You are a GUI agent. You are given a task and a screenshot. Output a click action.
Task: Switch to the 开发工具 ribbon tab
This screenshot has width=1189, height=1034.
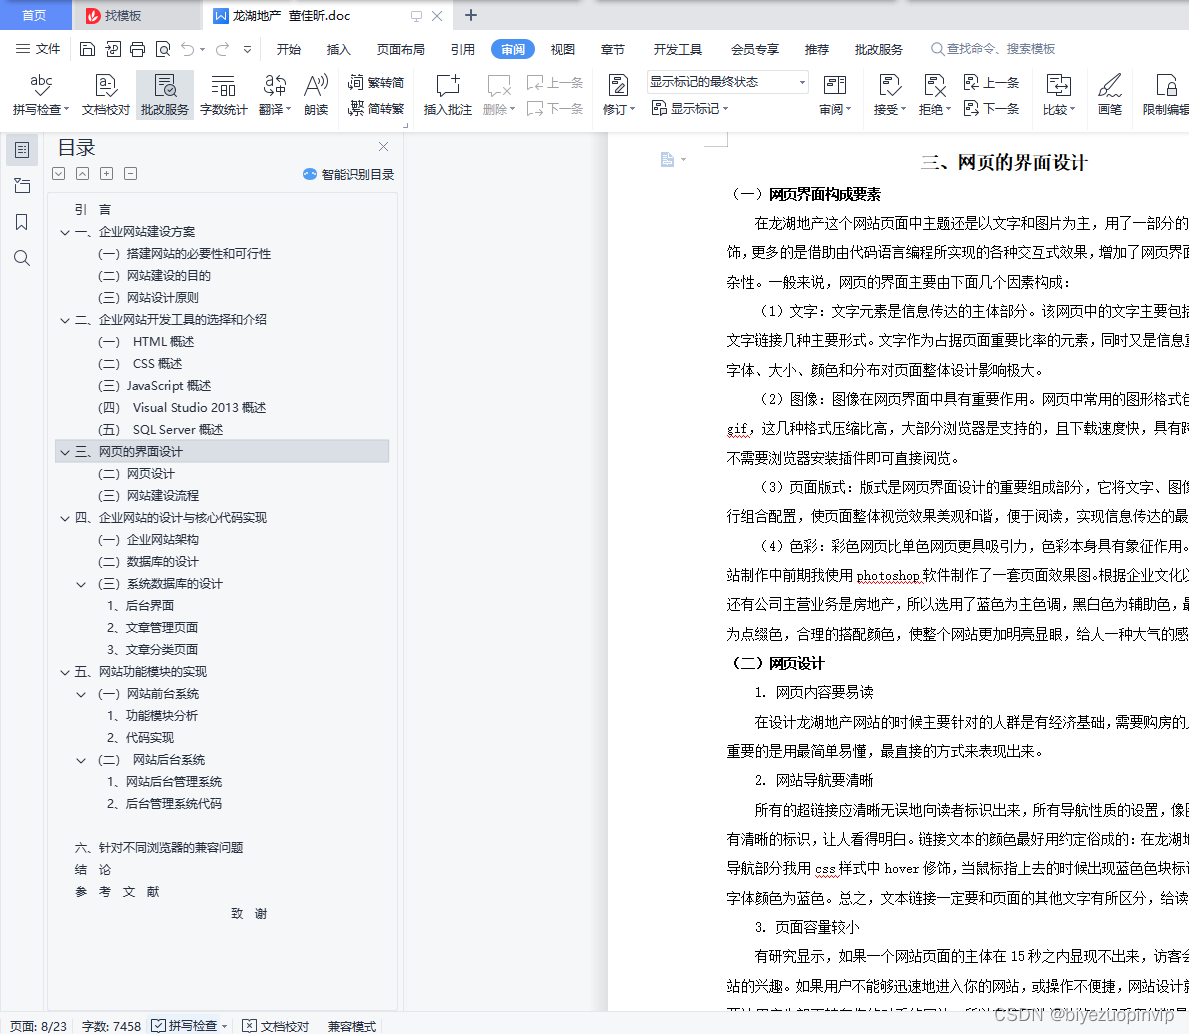(678, 49)
